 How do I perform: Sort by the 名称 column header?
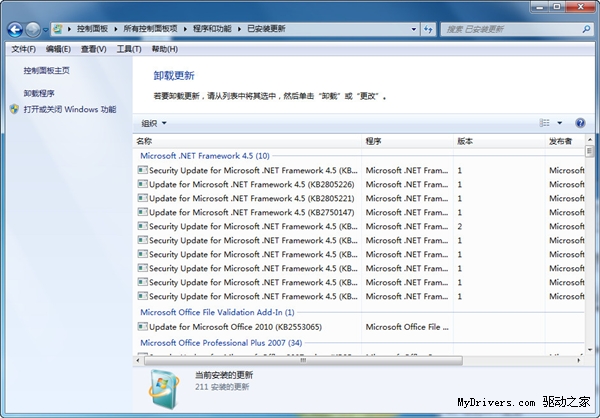pyautogui.click(x=247, y=141)
